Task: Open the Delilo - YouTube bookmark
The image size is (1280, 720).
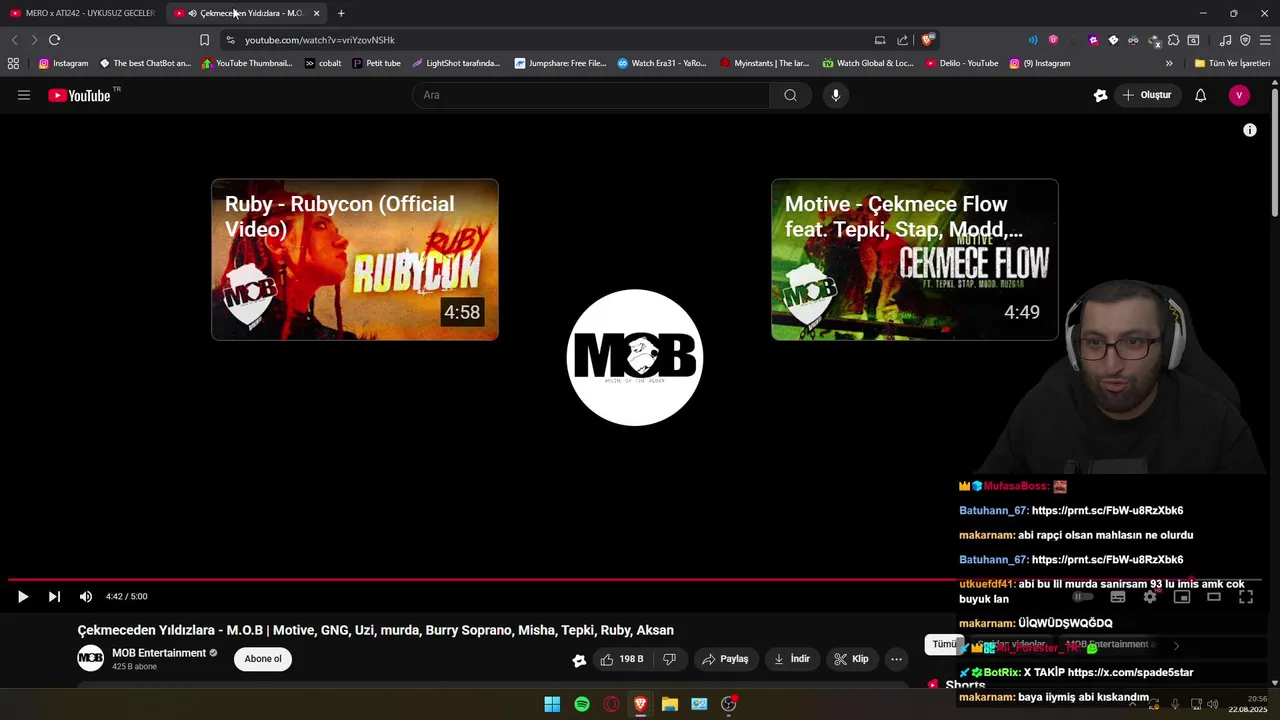Action: (x=962, y=63)
